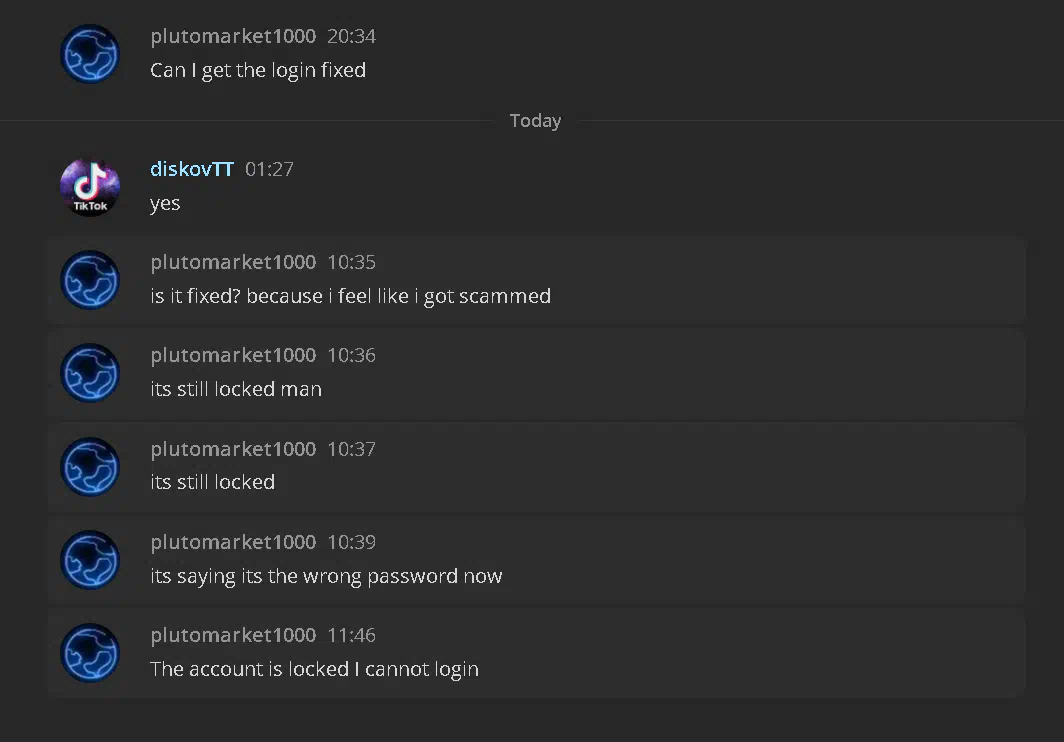Screen dimensions: 1064x742
Task: Open plutomarket1000 username at 20:34
Action: pyautogui.click(x=233, y=36)
